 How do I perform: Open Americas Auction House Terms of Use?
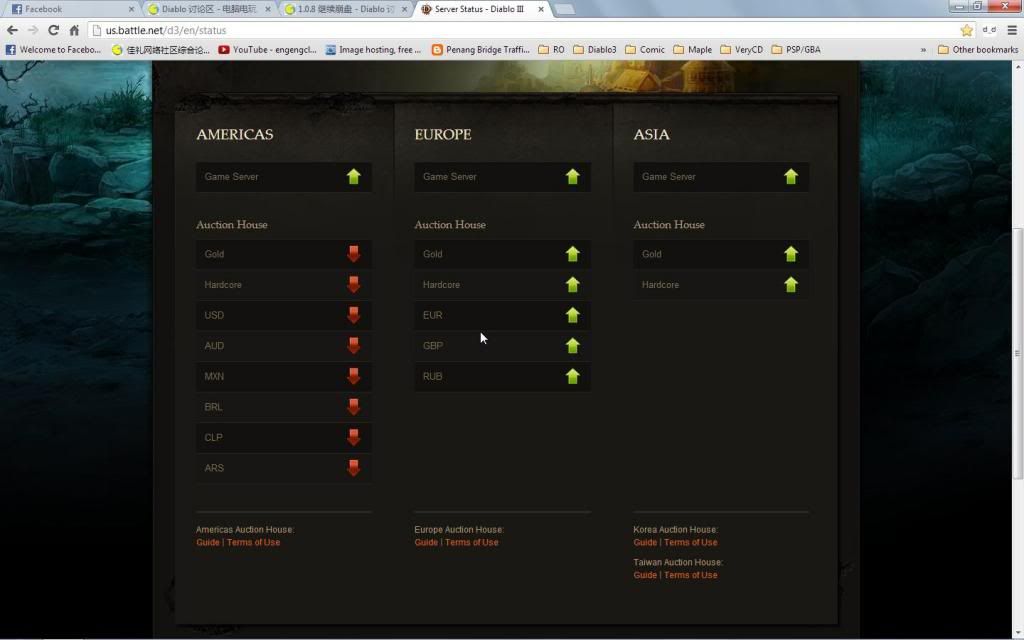(253, 543)
